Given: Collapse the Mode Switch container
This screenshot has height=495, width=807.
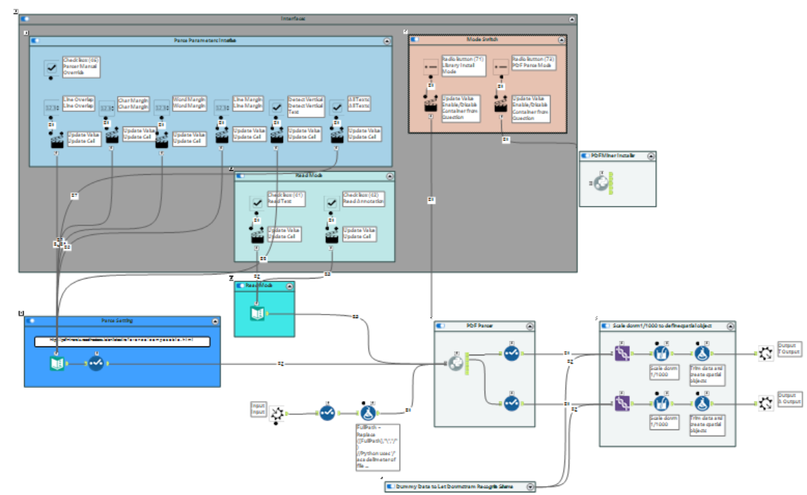Looking at the screenshot, I should click(x=562, y=40).
